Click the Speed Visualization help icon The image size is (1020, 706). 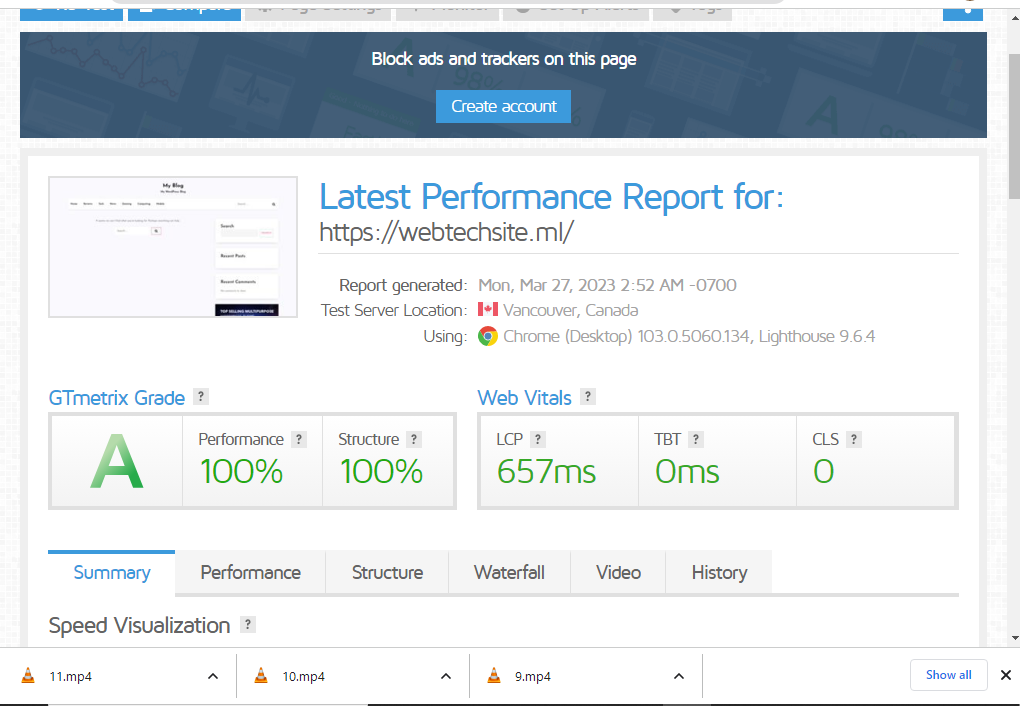tap(247, 624)
